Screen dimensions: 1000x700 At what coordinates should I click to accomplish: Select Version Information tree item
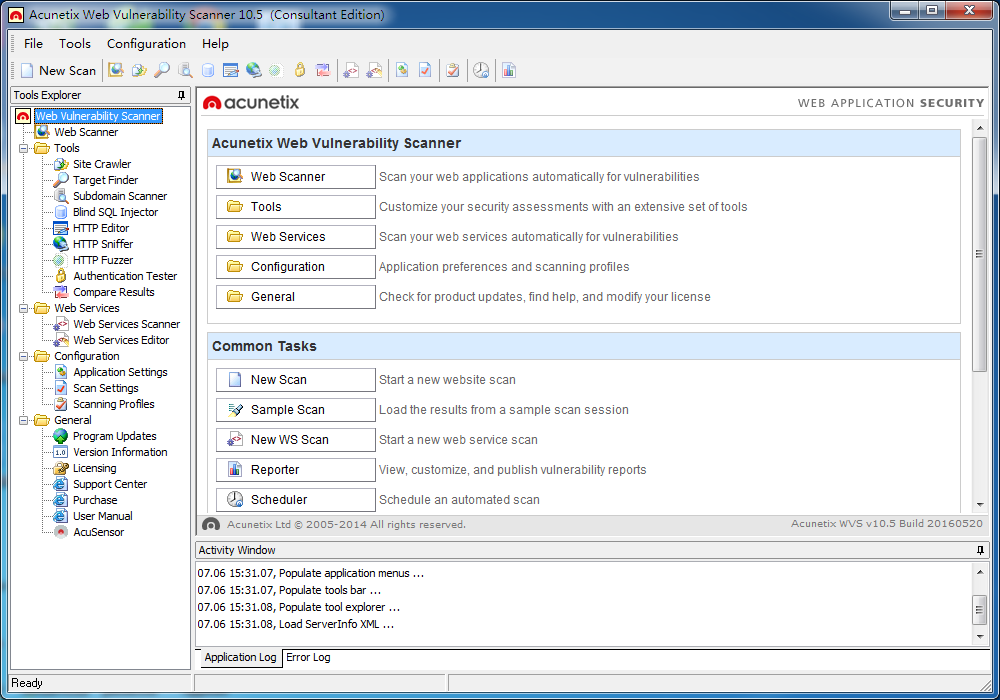(120, 452)
